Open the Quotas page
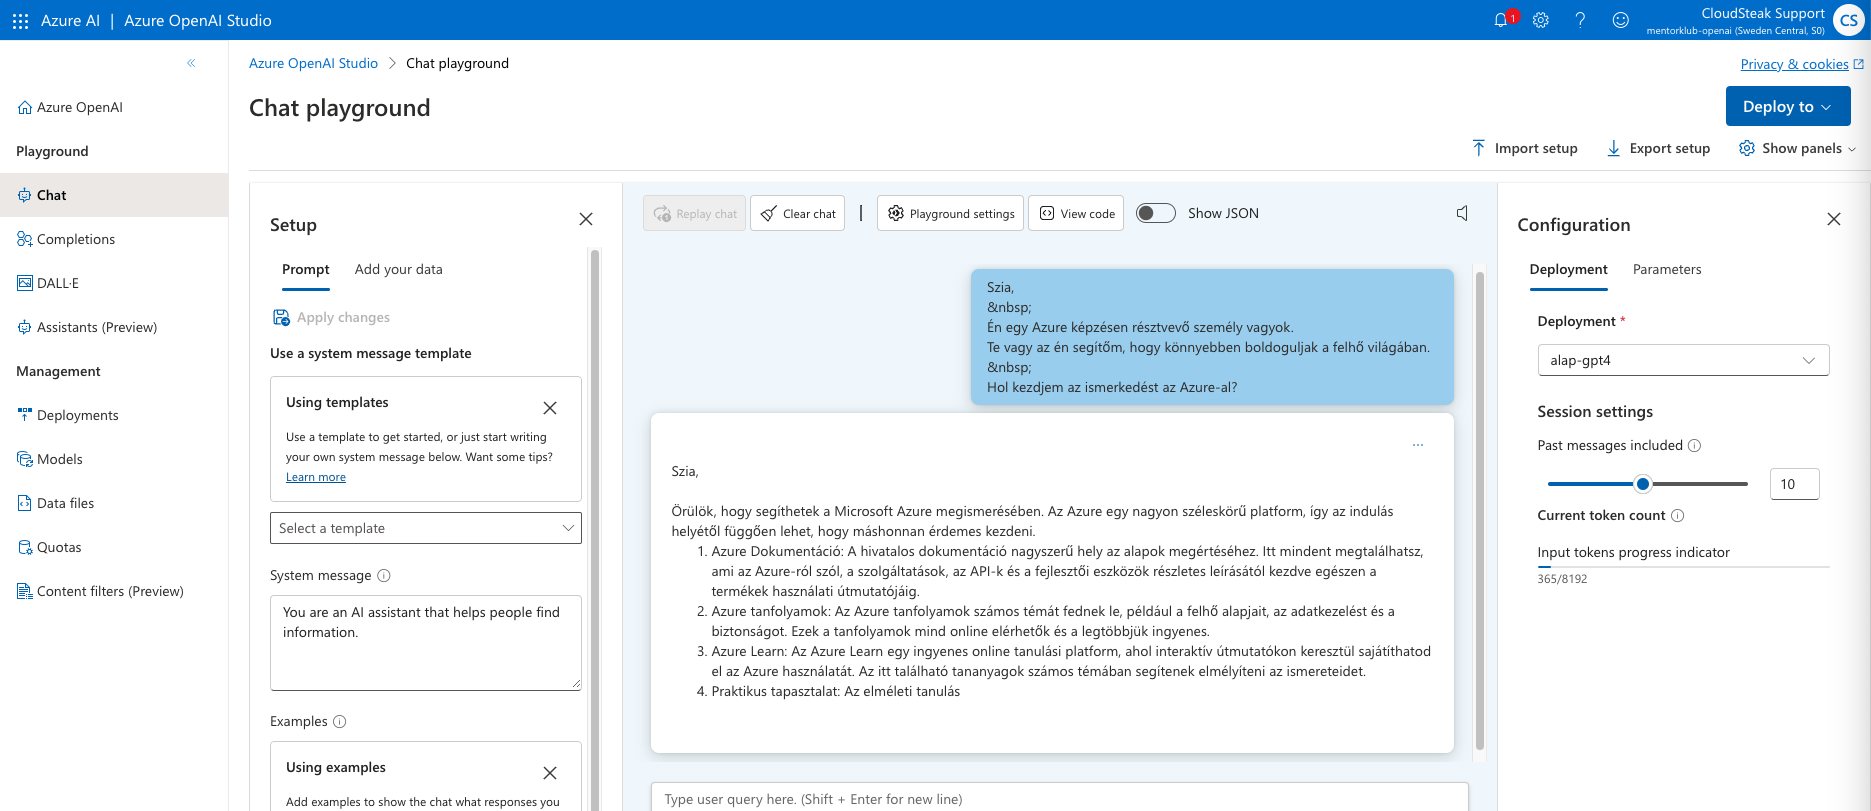Image resolution: width=1871 pixels, height=811 pixels. coord(50,547)
